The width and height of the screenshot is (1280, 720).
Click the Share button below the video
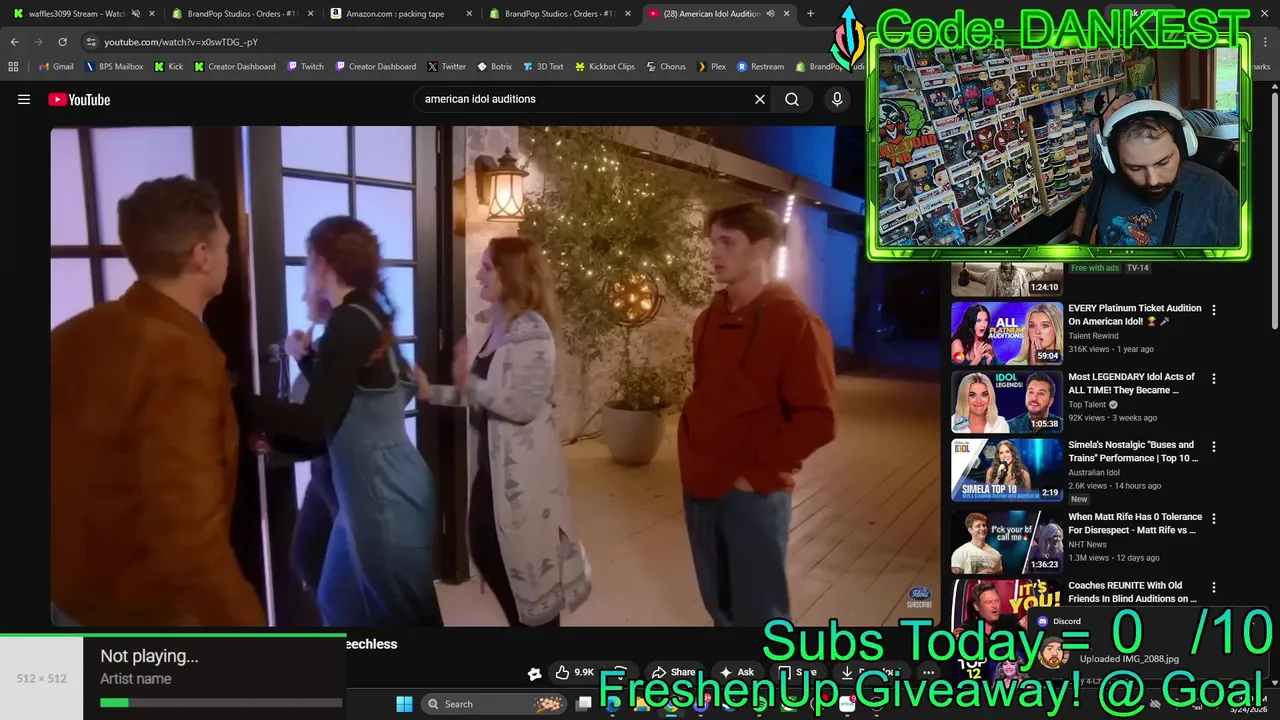pos(673,673)
